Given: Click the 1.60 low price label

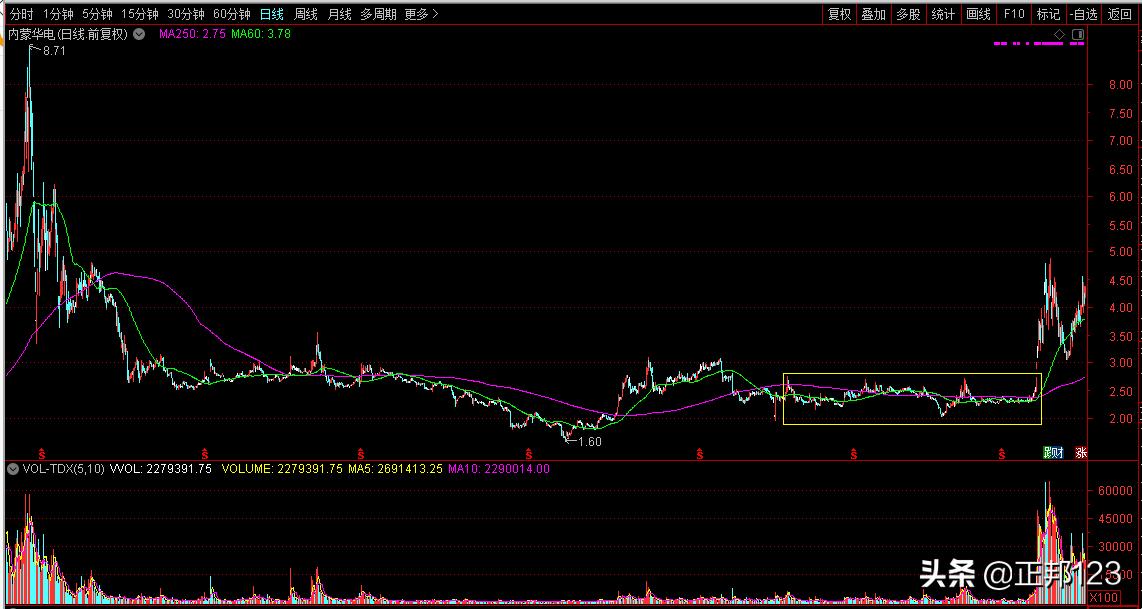Looking at the screenshot, I should (x=589, y=441).
